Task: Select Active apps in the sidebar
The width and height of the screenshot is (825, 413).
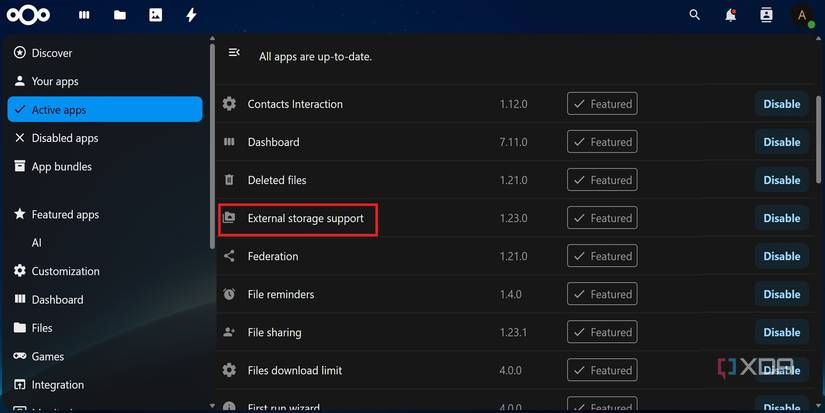Action: point(105,109)
